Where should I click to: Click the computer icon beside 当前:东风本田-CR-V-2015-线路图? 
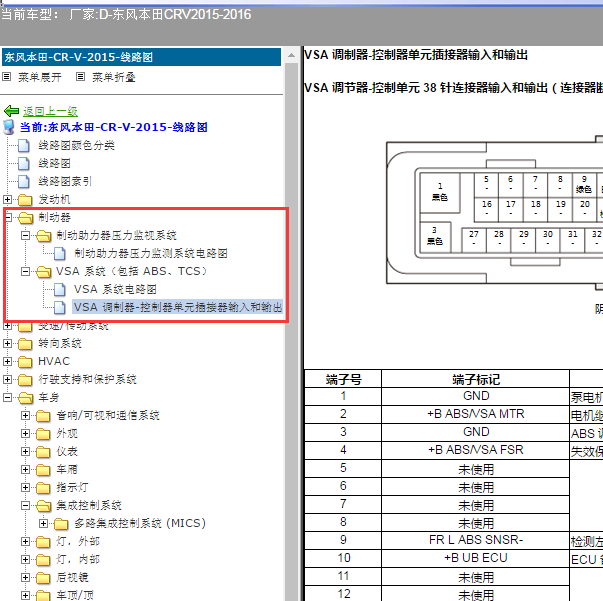pos(9,127)
